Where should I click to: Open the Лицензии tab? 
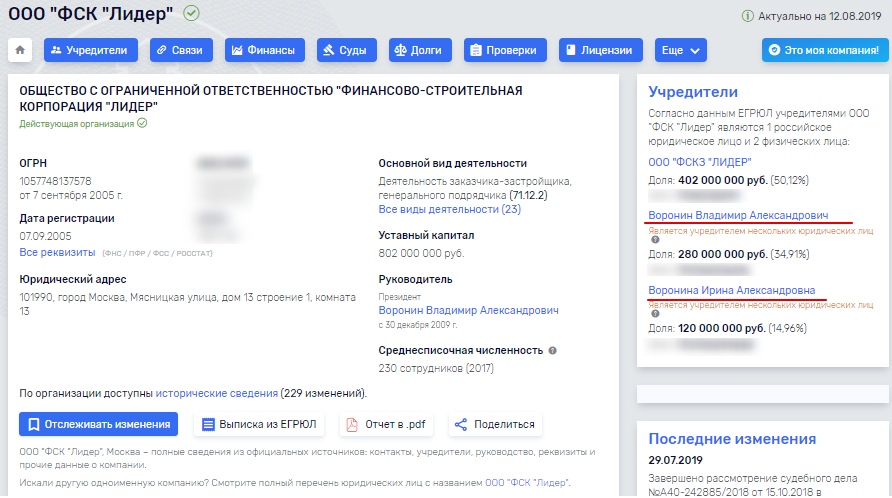click(600, 50)
